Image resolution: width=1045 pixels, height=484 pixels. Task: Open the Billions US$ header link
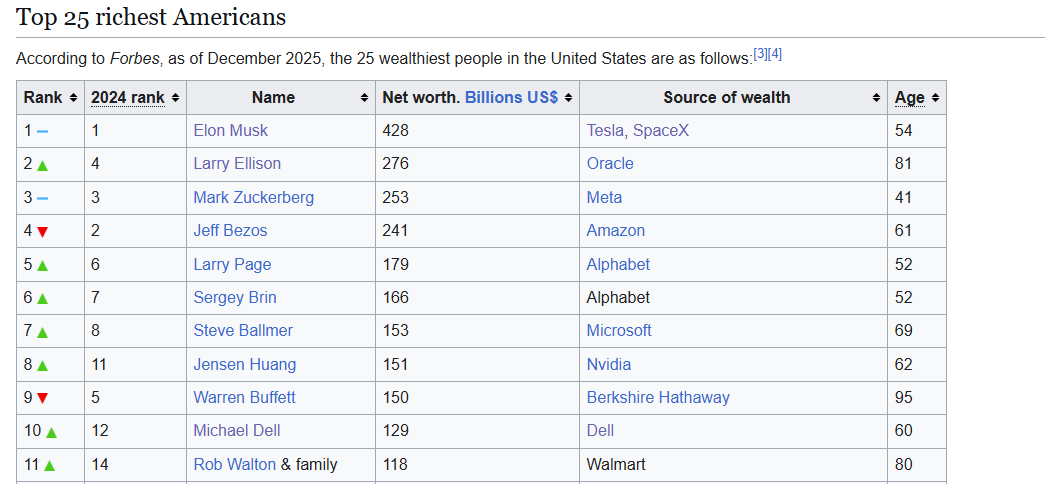pyautogui.click(x=511, y=97)
